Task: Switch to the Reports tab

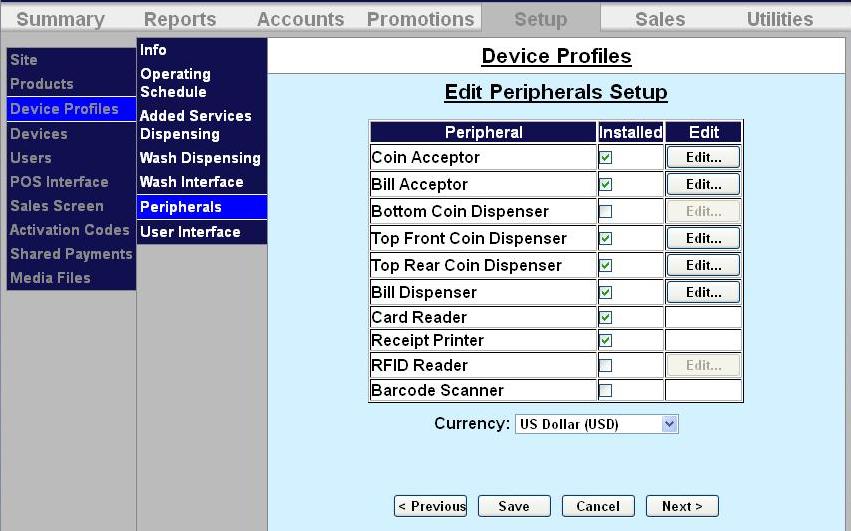Action: (180, 19)
